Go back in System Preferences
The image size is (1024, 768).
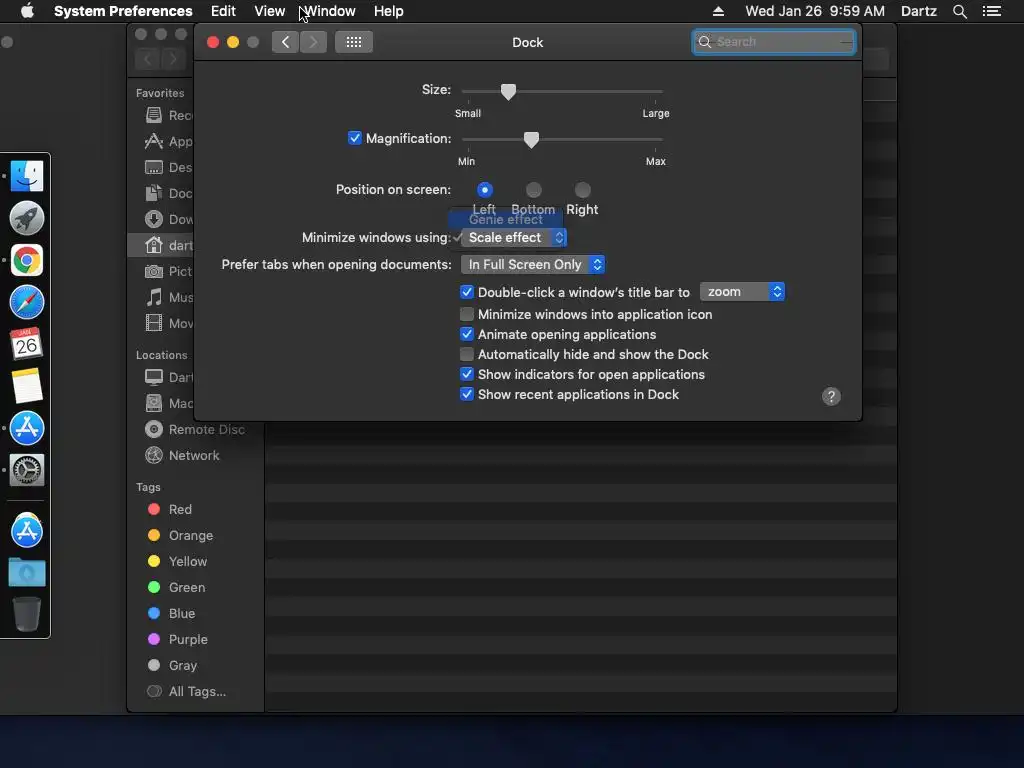click(x=285, y=42)
